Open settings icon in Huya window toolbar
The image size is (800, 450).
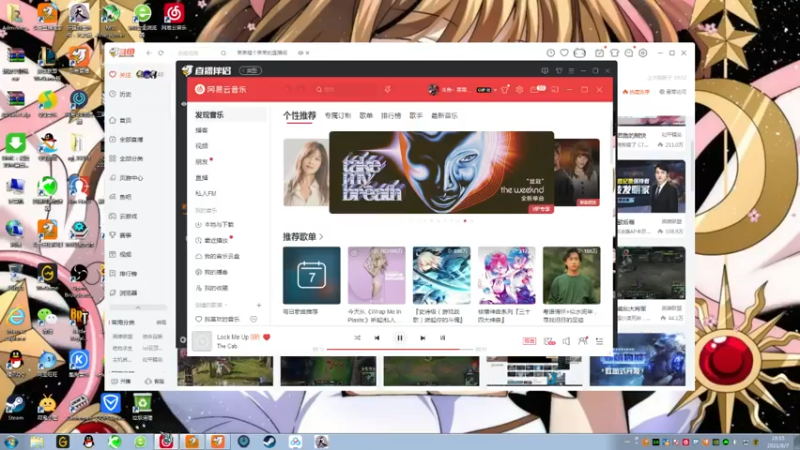pos(643,53)
